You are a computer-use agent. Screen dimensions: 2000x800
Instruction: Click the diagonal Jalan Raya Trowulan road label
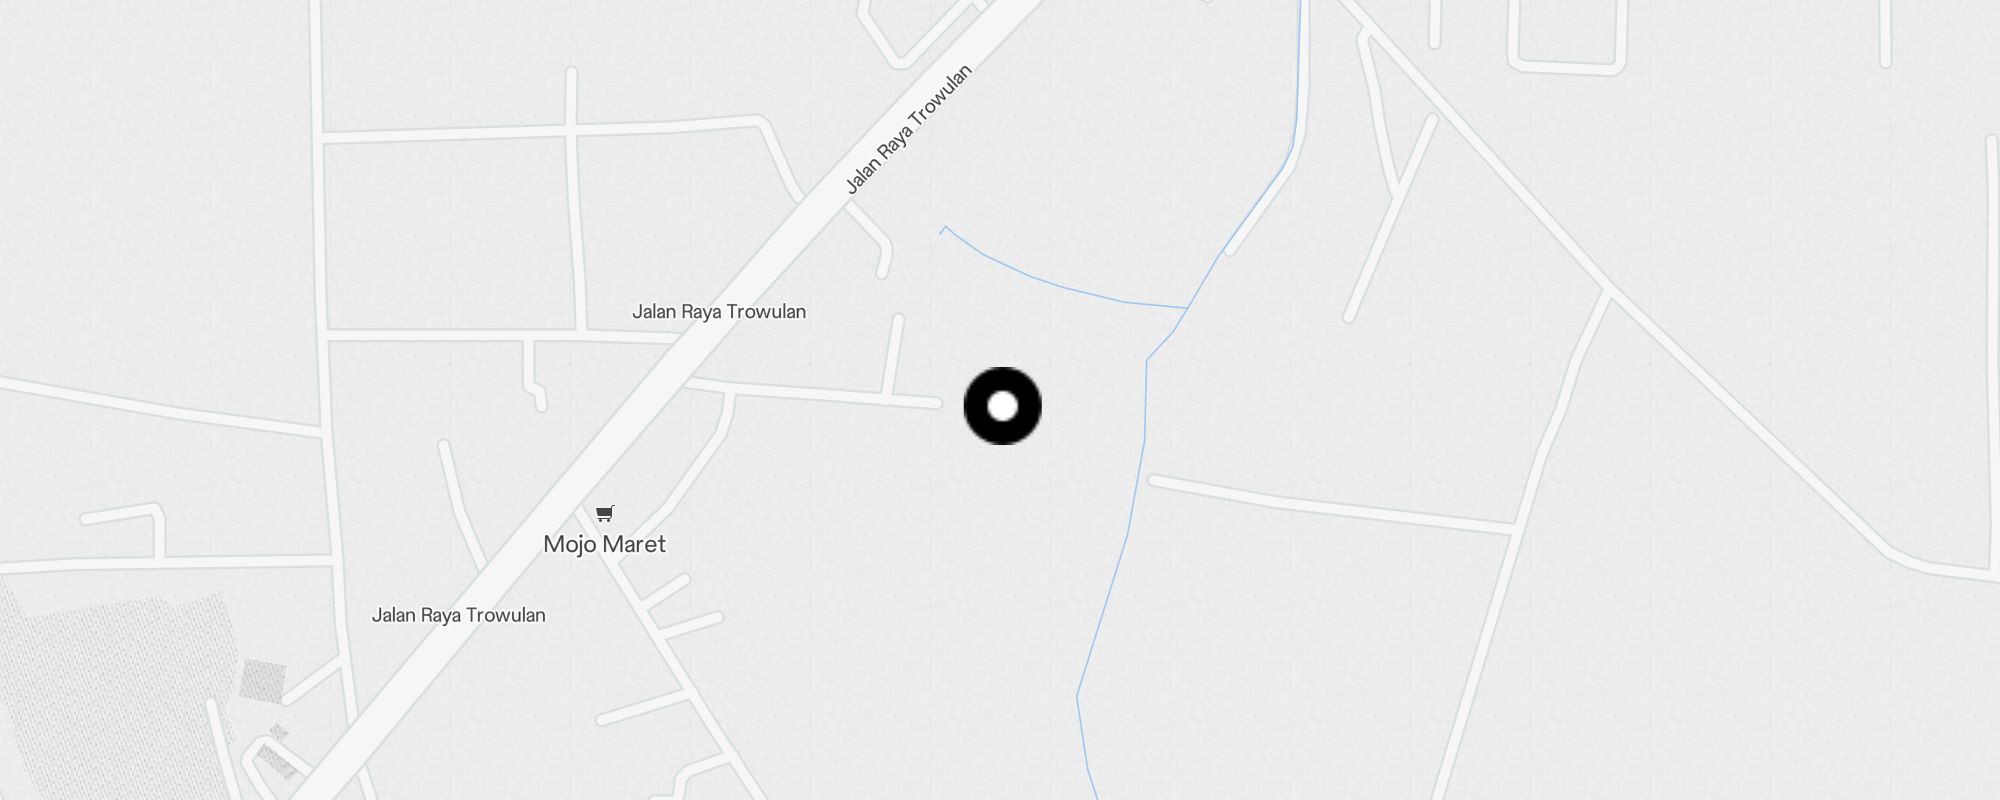[908, 129]
